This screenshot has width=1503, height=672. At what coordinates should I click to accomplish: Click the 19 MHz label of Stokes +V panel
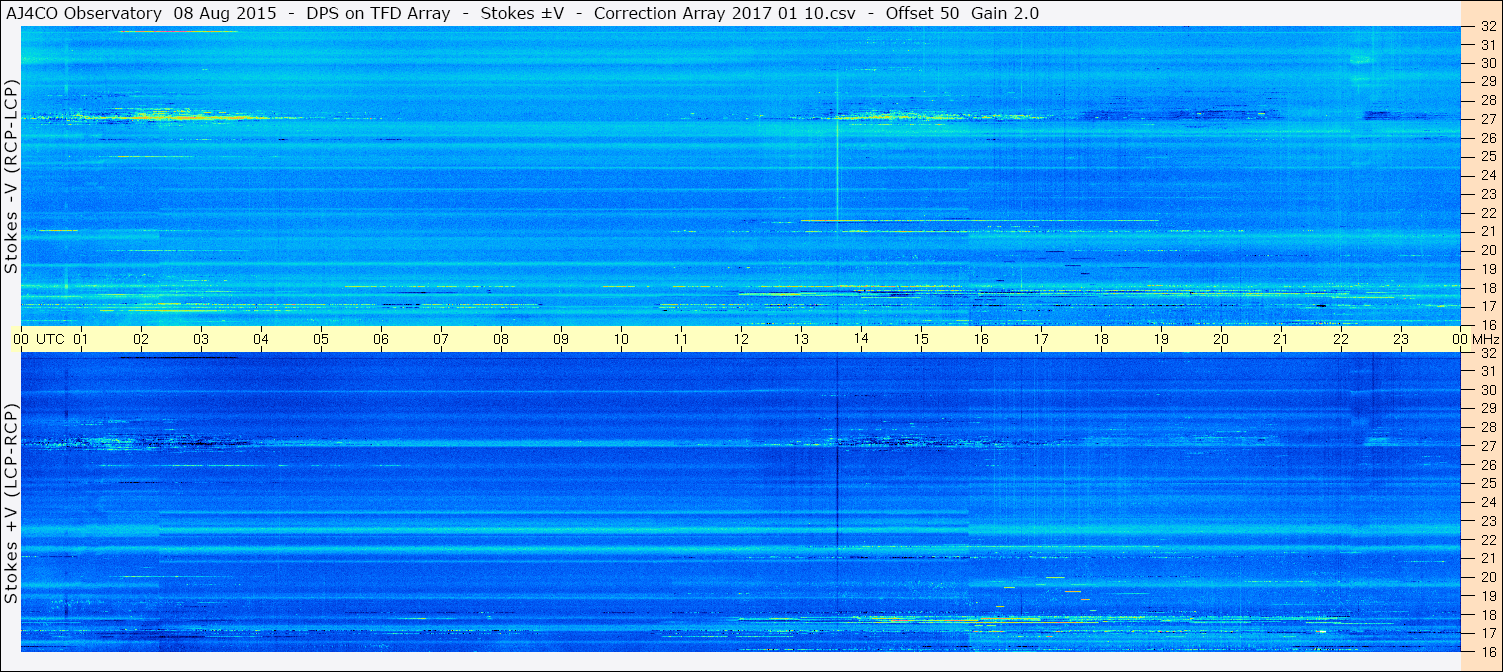[x=1488, y=596]
